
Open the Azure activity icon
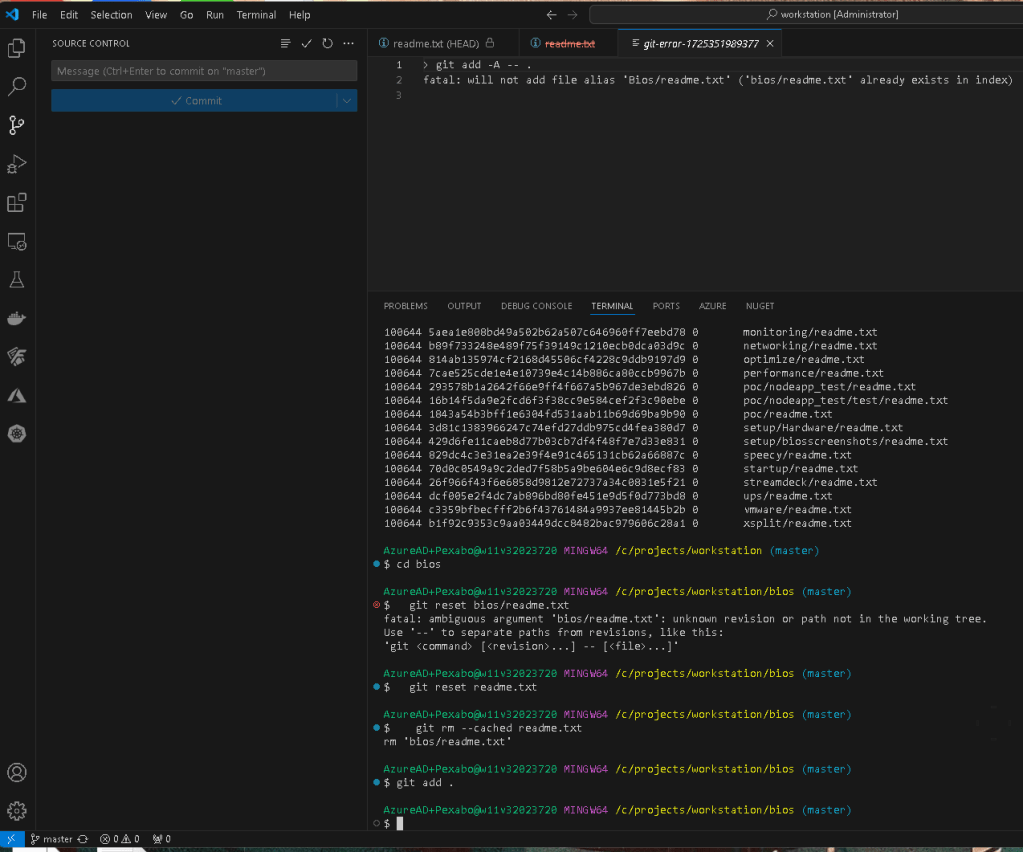click(x=17, y=395)
